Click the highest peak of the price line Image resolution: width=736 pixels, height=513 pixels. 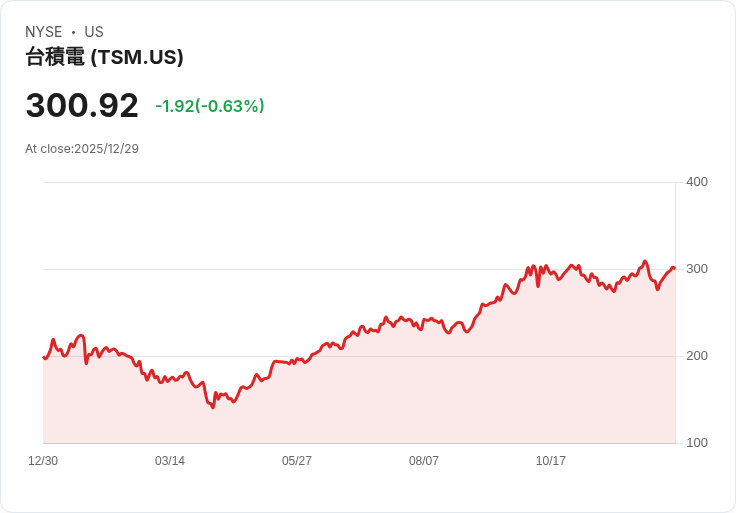click(645, 261)
